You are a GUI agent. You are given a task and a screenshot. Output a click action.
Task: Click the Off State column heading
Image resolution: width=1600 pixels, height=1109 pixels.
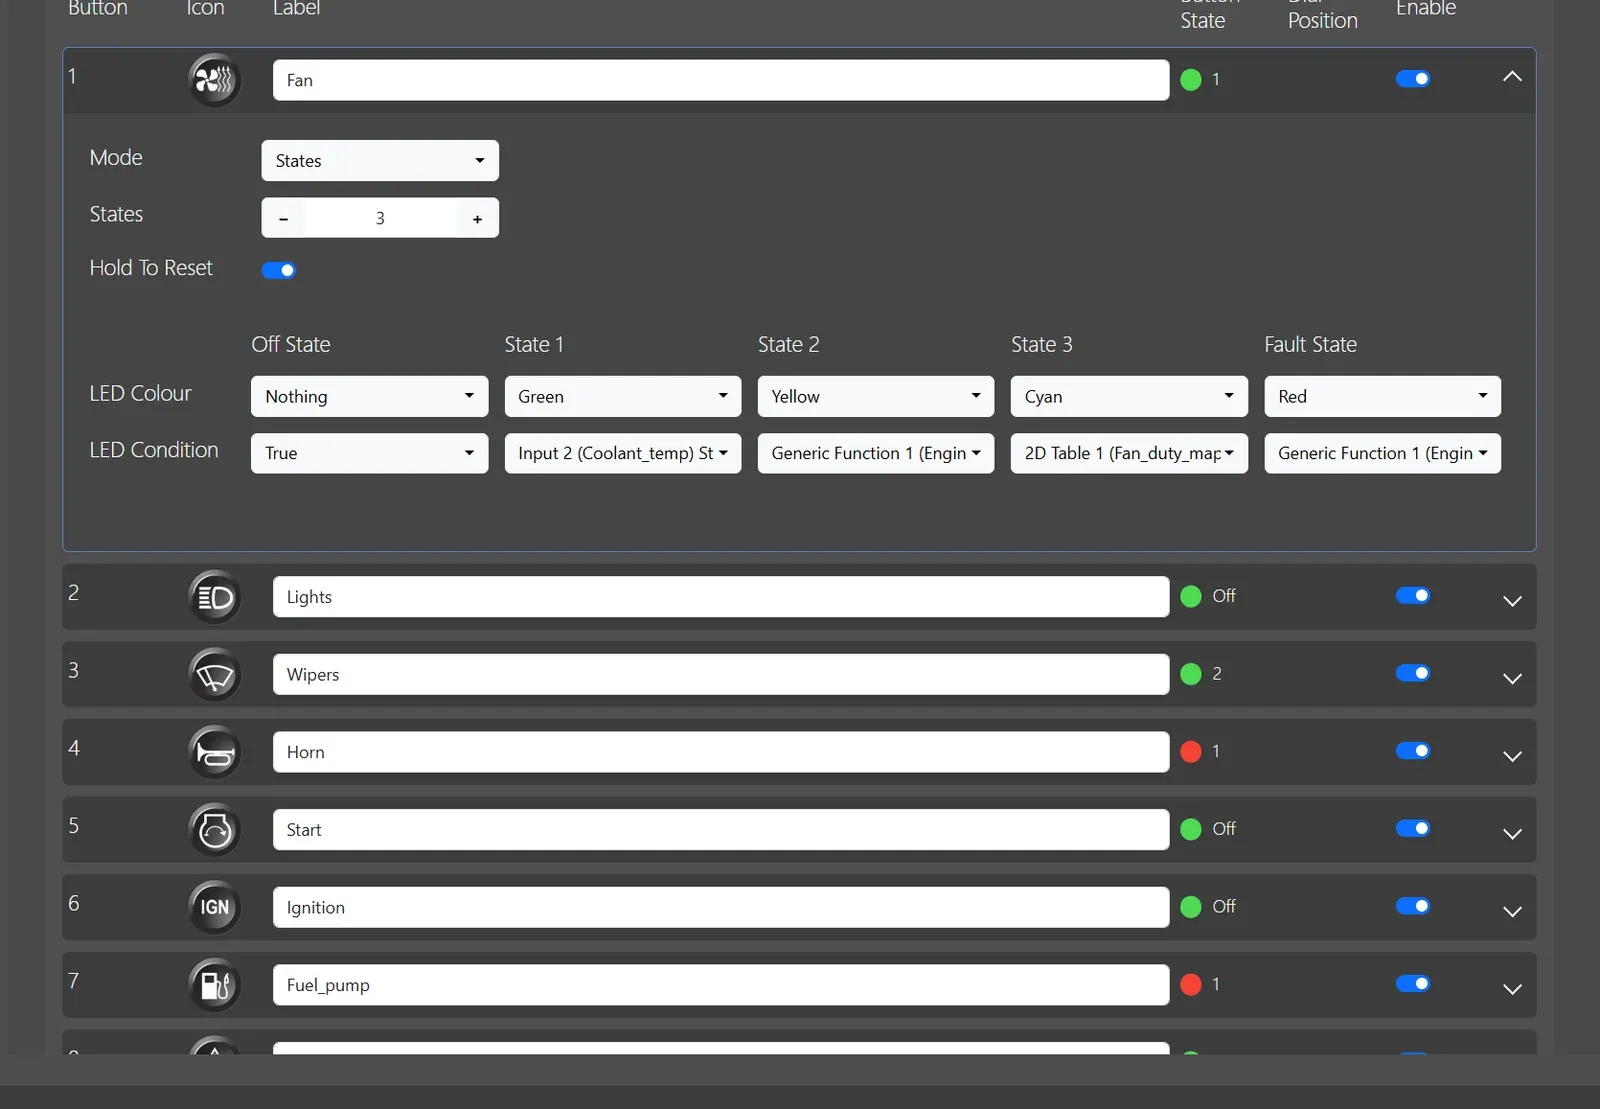(x=291, y=344)
